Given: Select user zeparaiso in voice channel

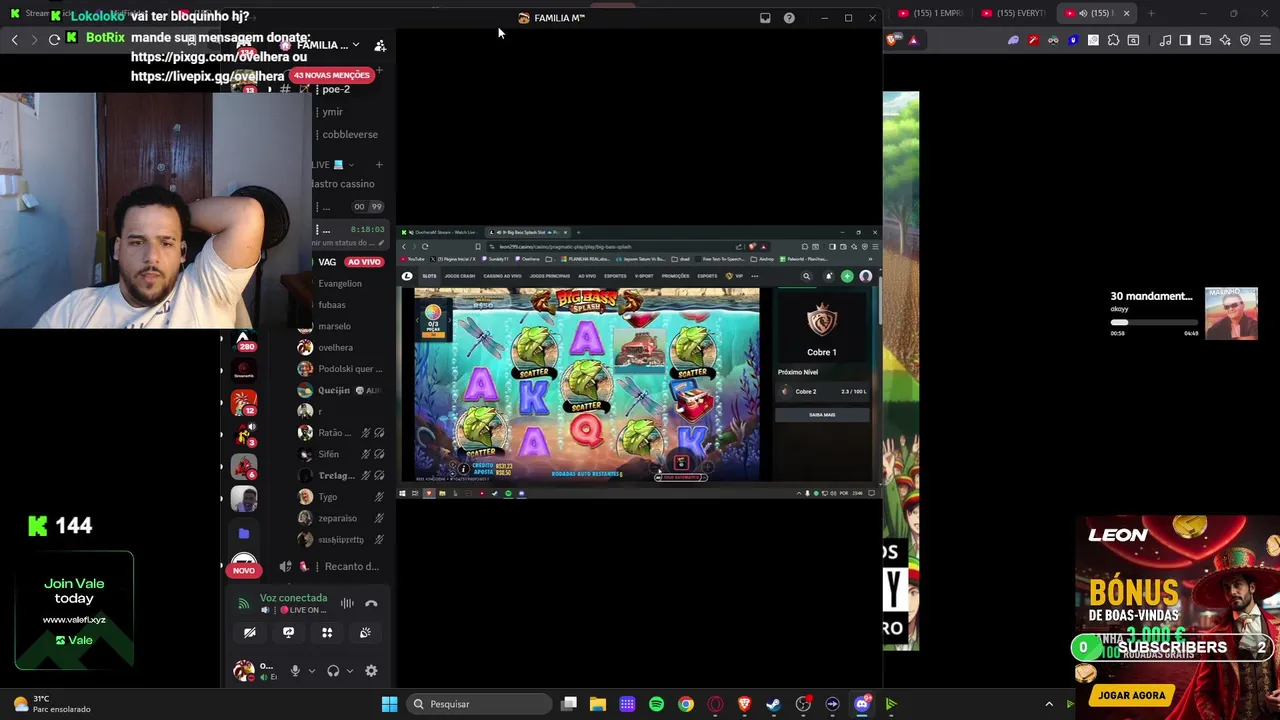Looking at the screenshot, I should (337, 518).
